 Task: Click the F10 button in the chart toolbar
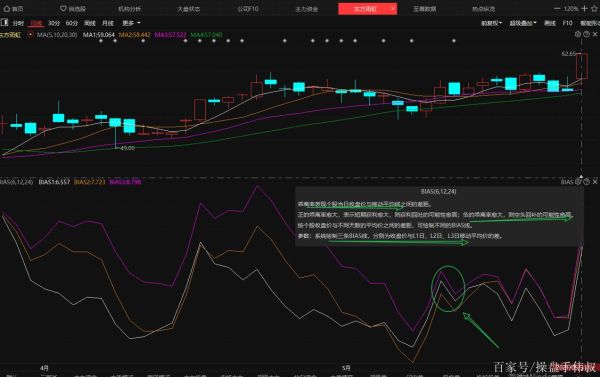tap(567, 23)
